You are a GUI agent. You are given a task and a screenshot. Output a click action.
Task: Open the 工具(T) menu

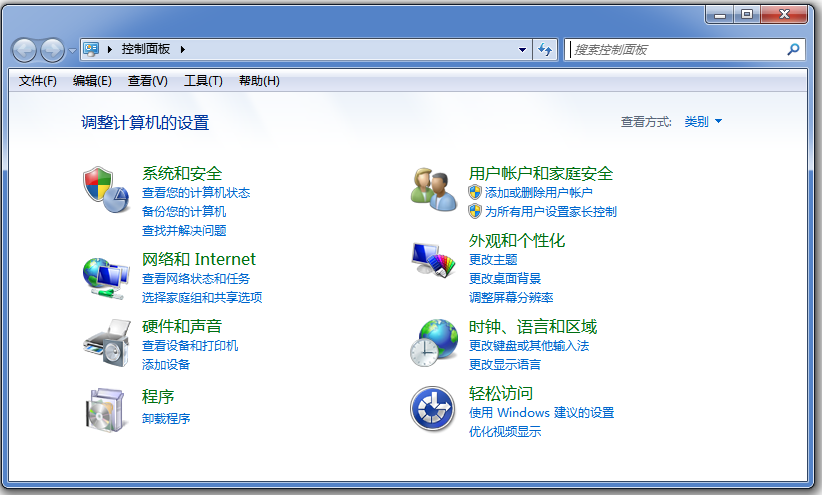(x=203, y=81)
